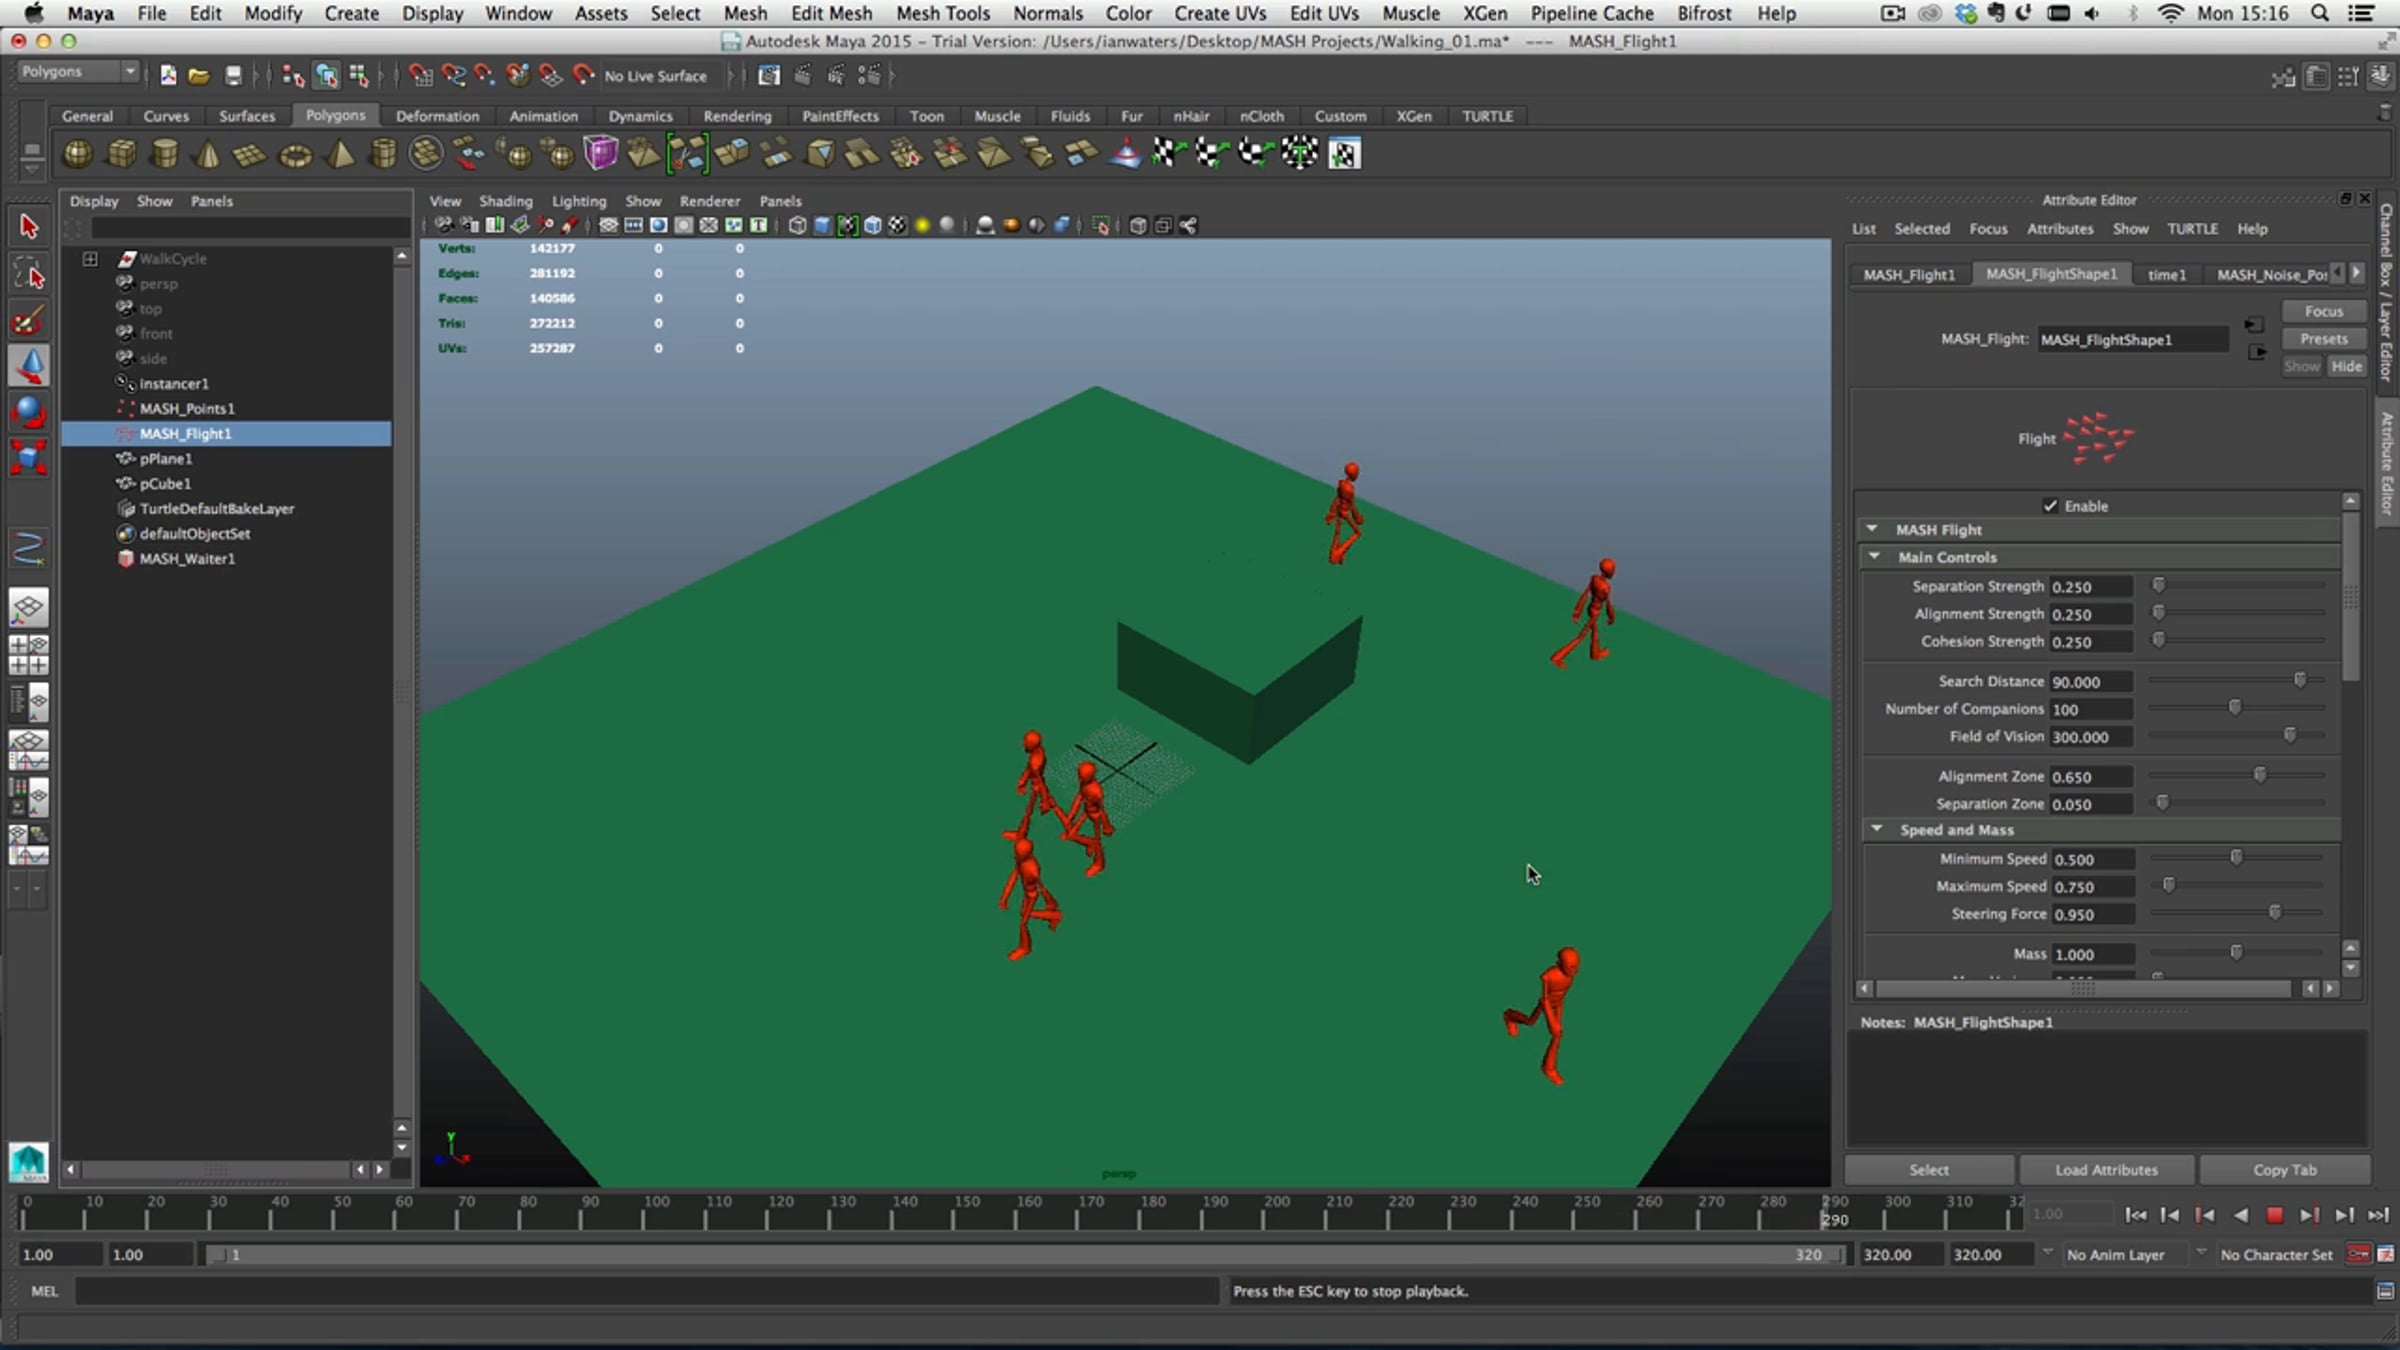The width and height of the screenshot is (2400, 1350).
Task: Click the Copy Tab button
Action: click(x=2284, y=1169)
